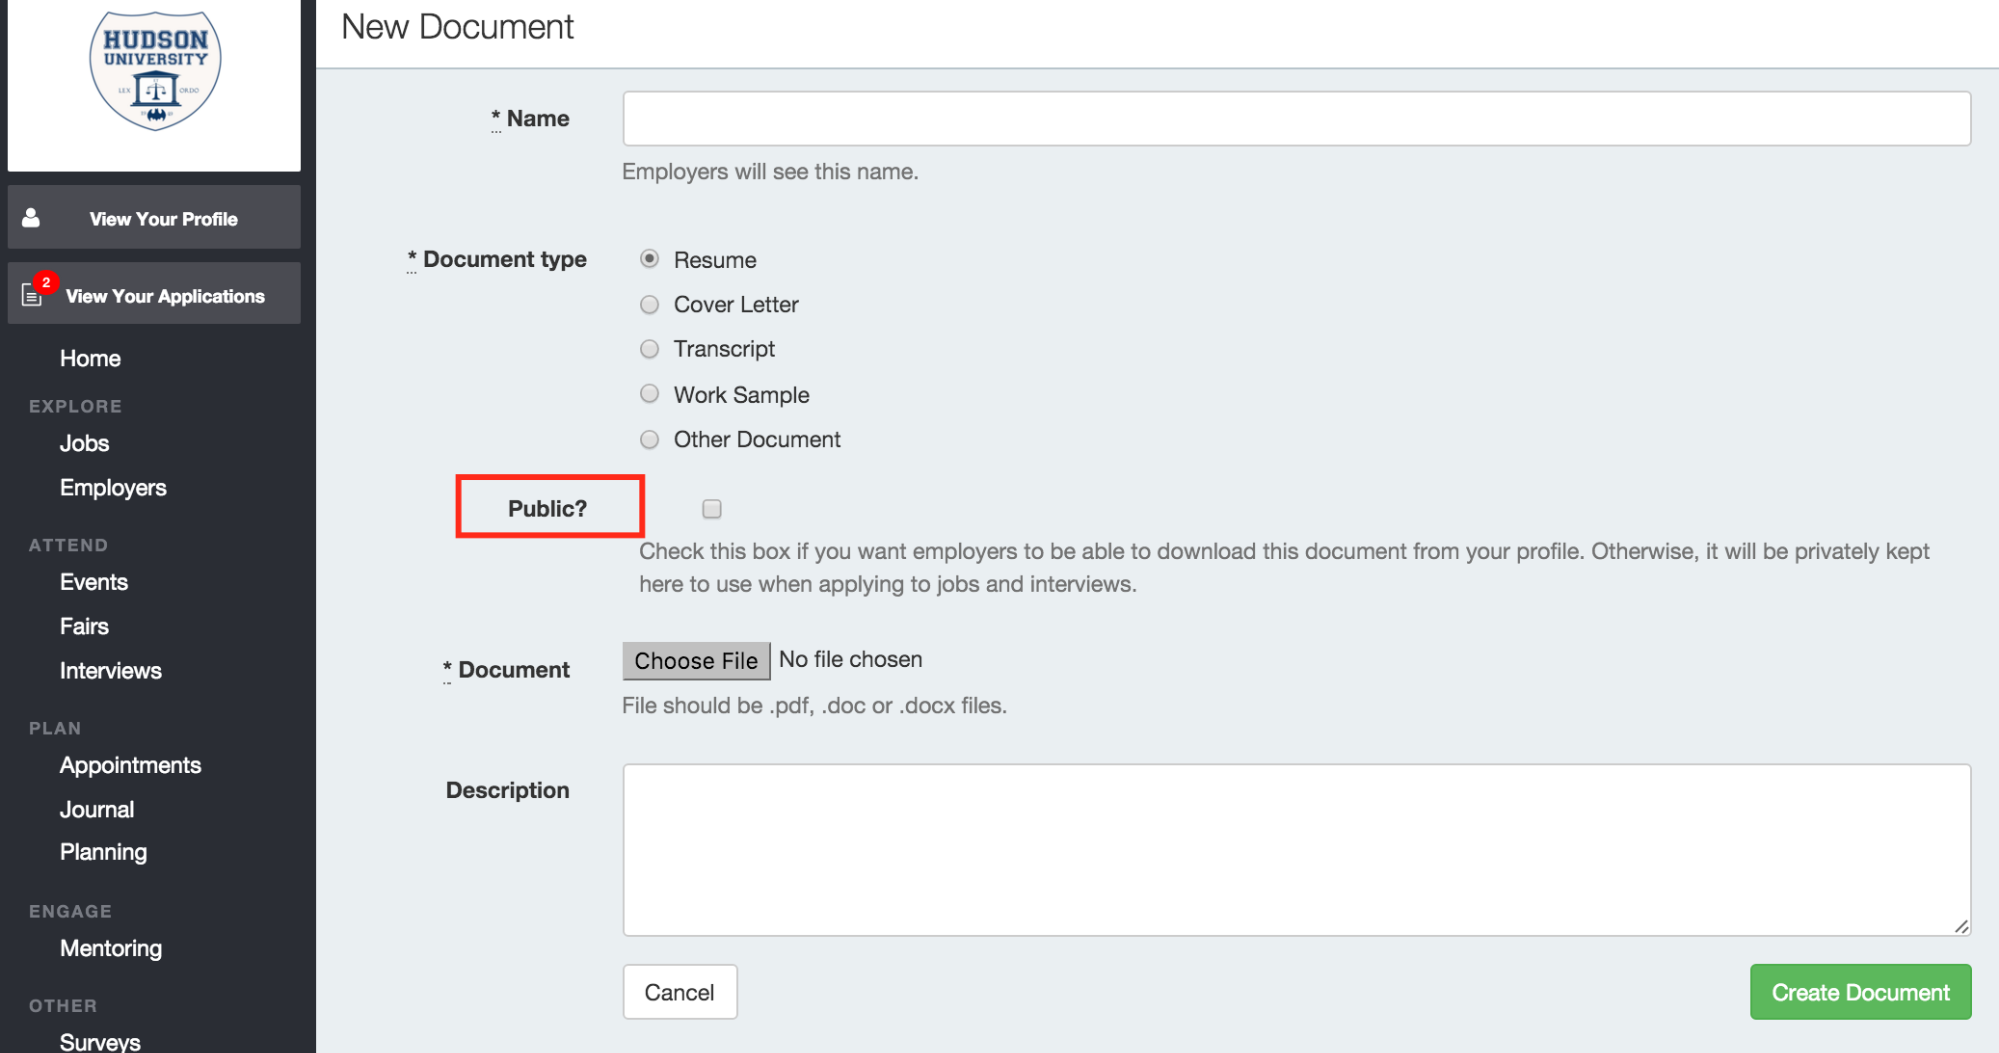Open Fairs in sidebar
This screenshot has width=1999, height=1053.
(84, 626)
